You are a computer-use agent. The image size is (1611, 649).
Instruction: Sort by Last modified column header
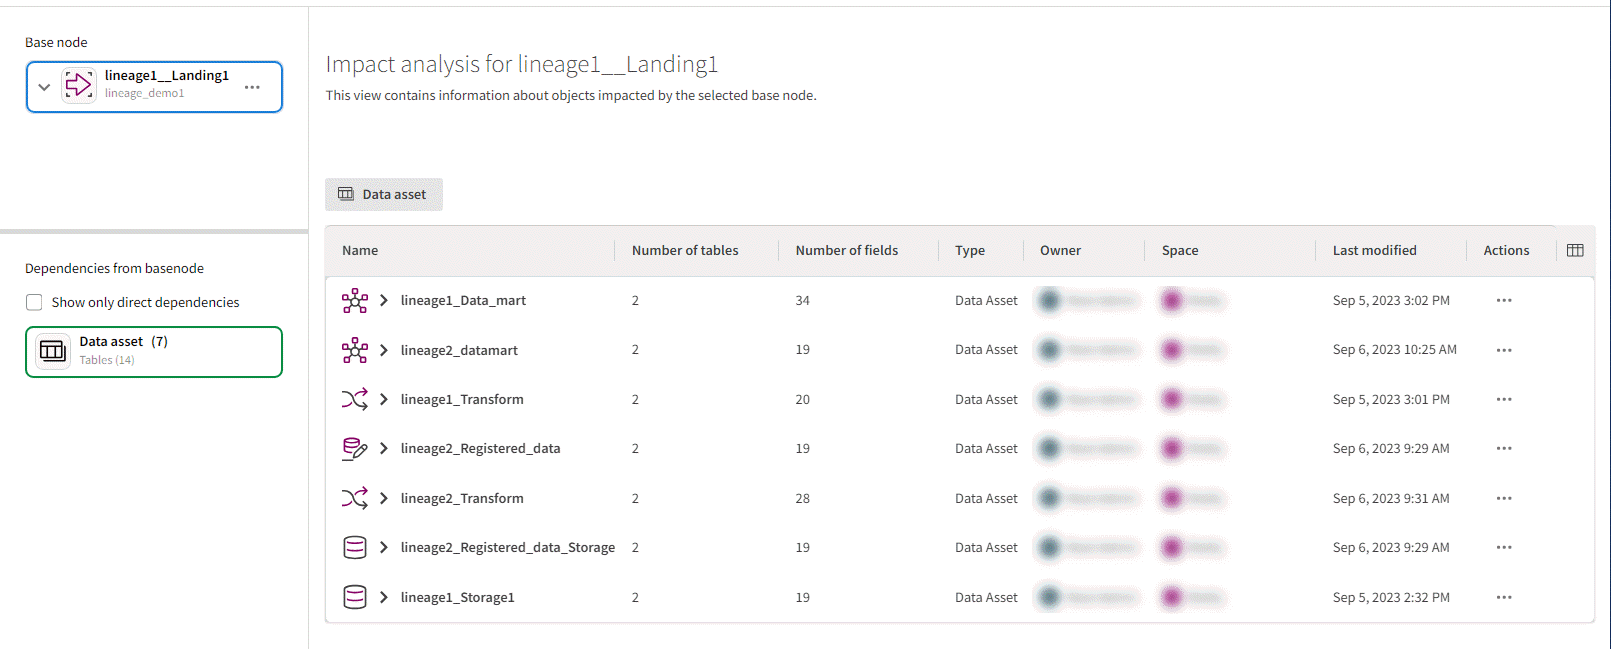coord(1374,251)
